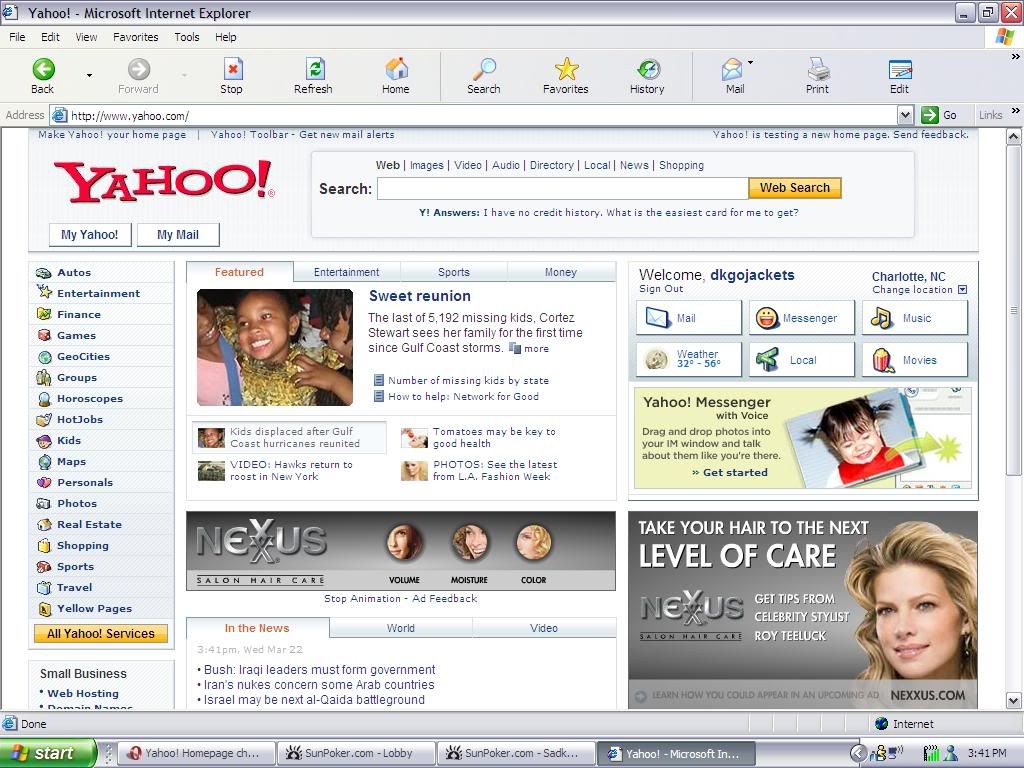This screenshot has height=768, width=1024.
Task: Open the Tools menu
Action: pyautogui.click(x=187, y=37)
